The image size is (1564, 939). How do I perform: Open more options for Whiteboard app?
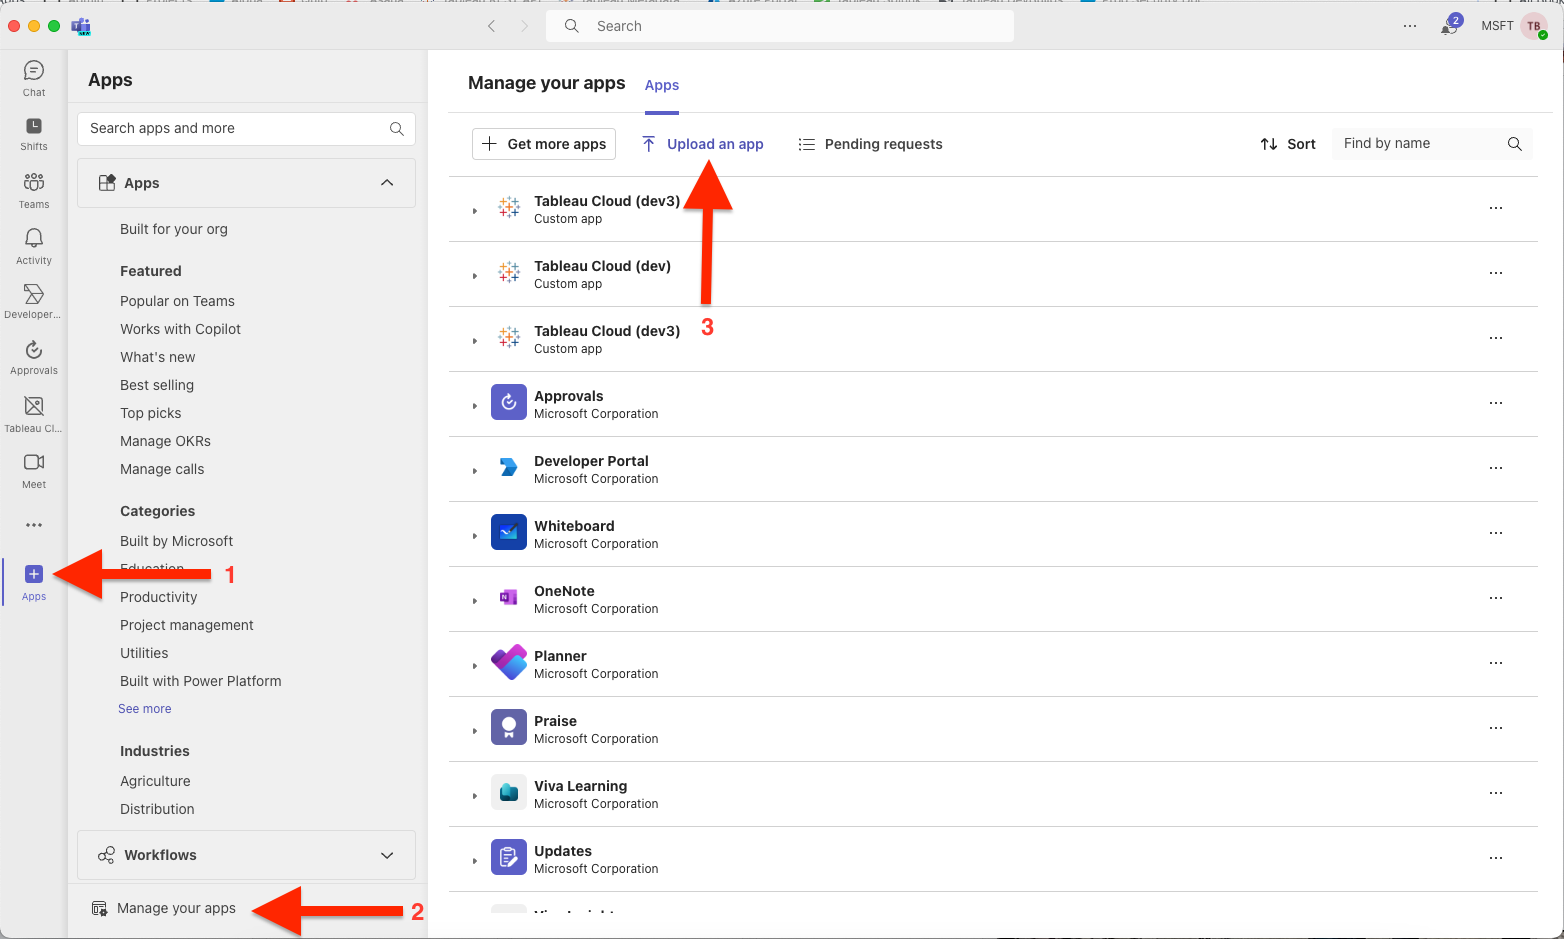pos(1496,533)
